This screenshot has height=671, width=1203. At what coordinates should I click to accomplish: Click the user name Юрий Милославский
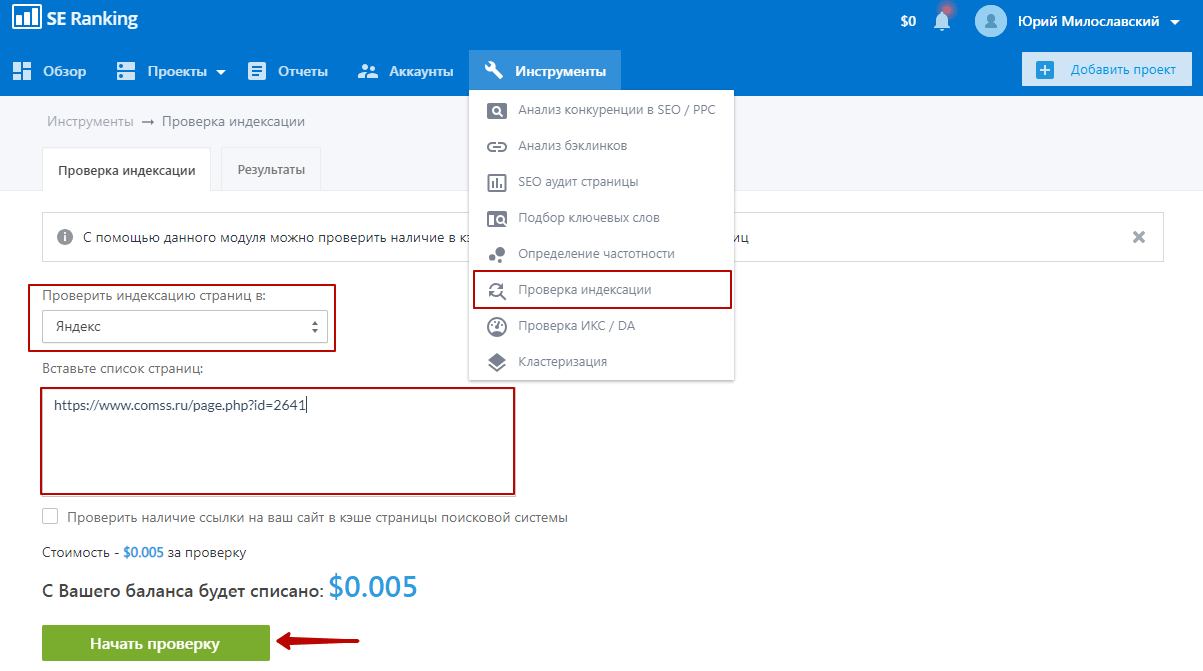1088,21
